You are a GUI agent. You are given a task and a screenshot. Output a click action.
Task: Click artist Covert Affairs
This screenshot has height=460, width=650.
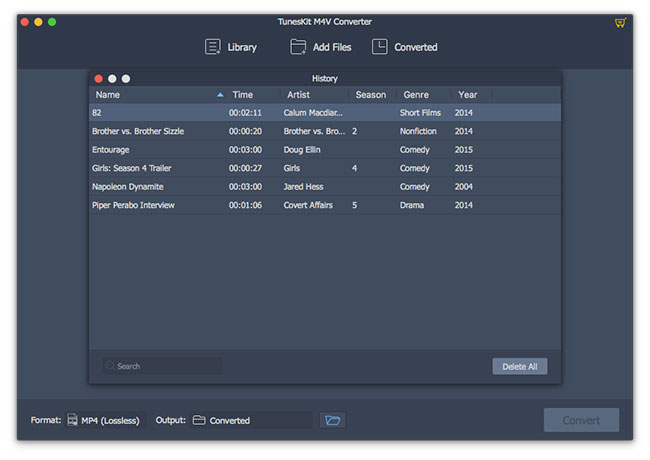(308, 205)
